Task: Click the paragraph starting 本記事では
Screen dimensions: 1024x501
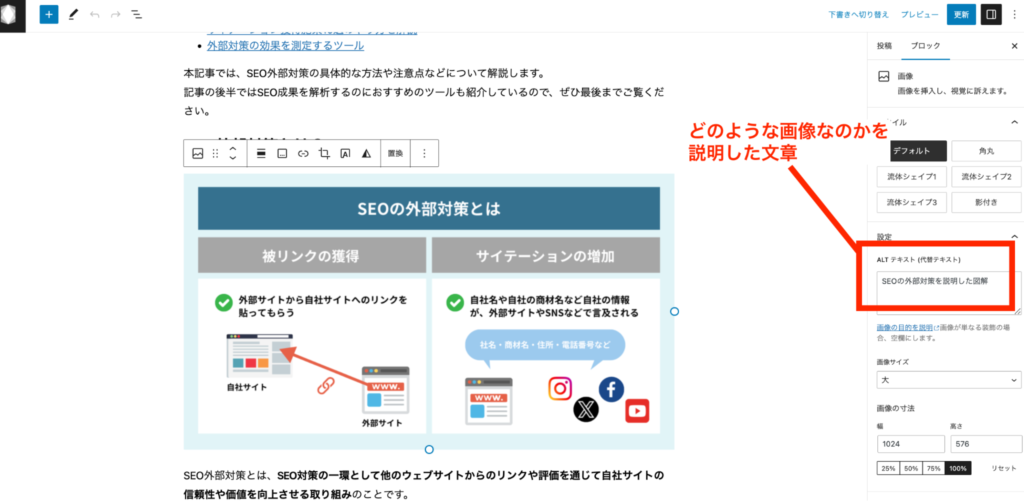Action: pyautogui.click(x=424, y=91)
